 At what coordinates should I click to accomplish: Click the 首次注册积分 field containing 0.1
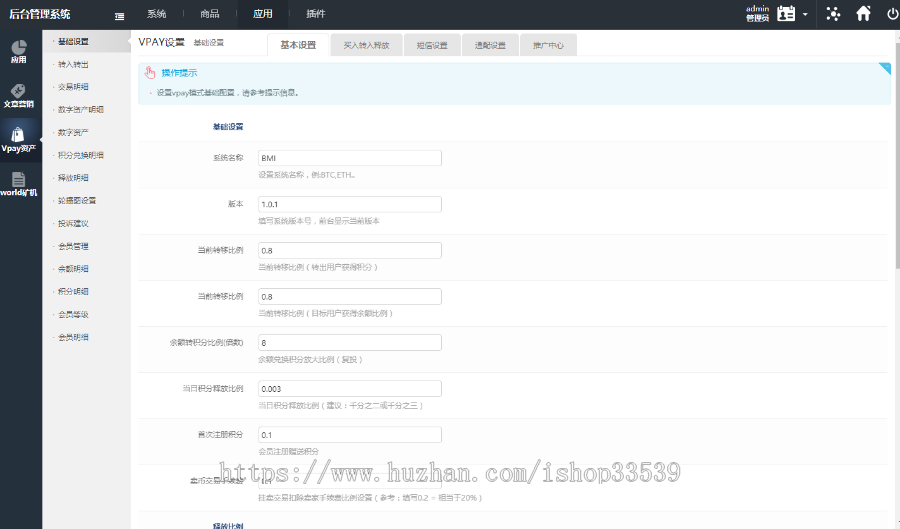pos(350,435)
